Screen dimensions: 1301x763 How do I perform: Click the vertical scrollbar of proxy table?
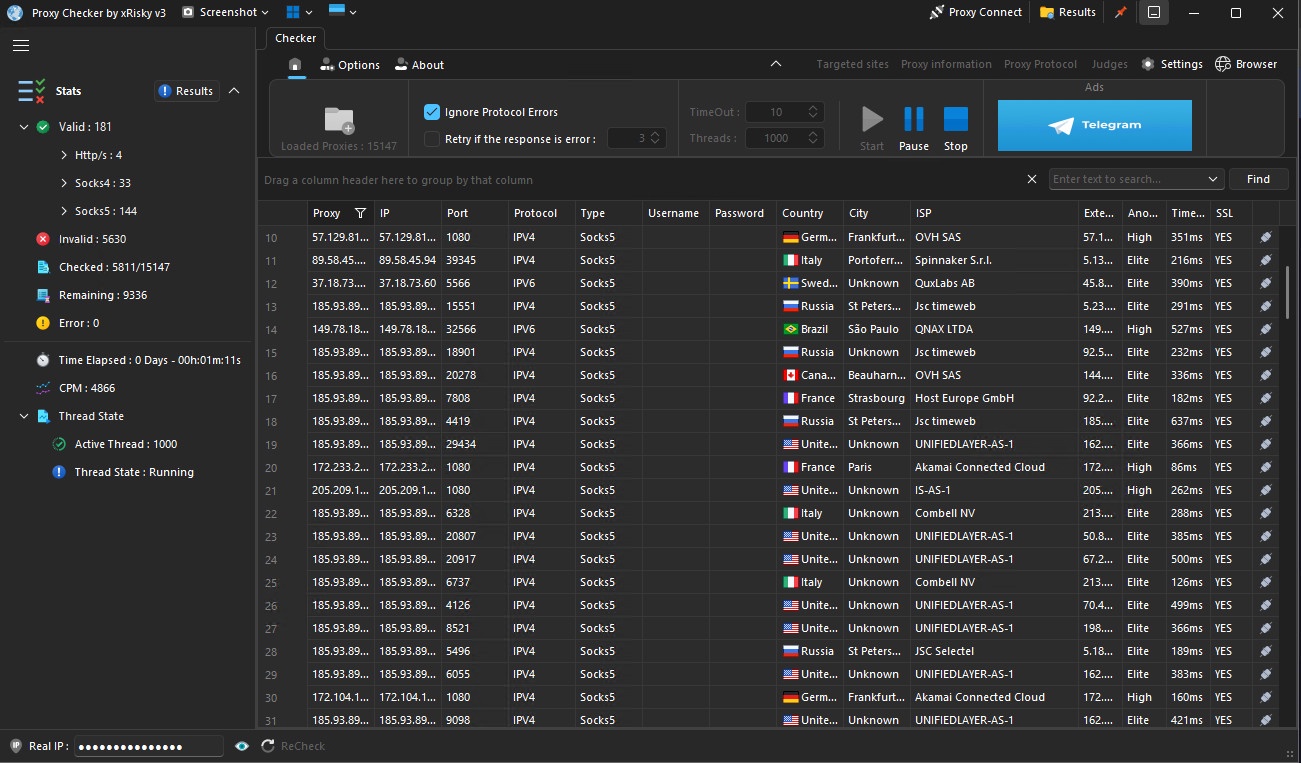1287,292
